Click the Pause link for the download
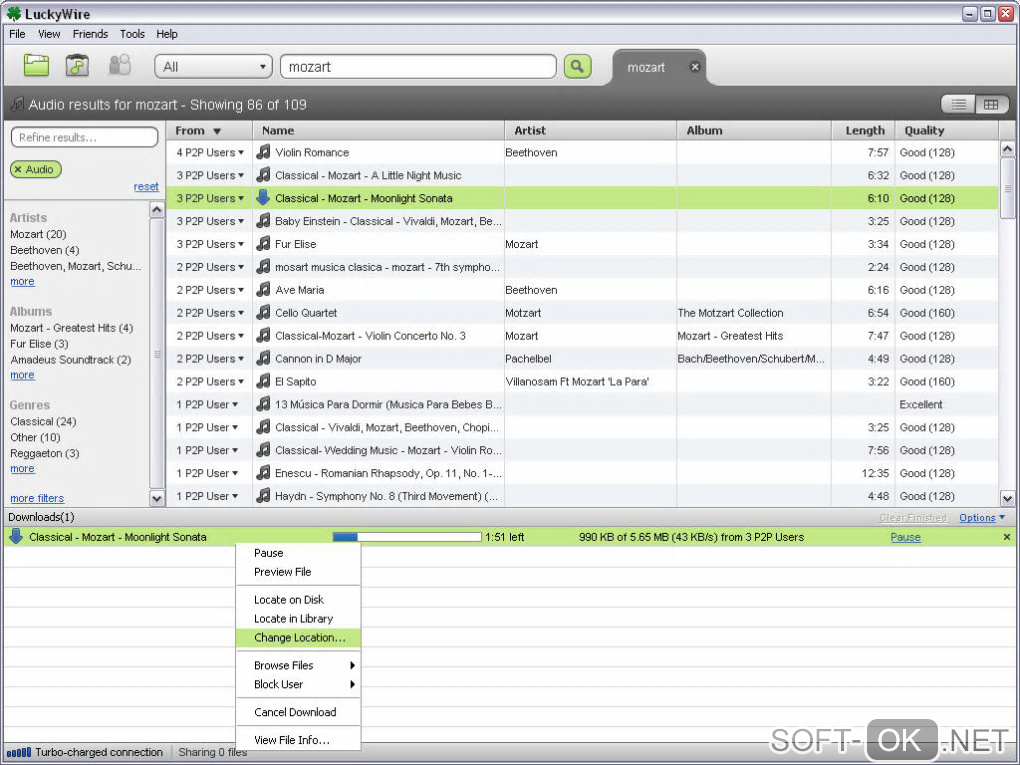The height and width of the screenshot is (765, 1020). click(905, 537)
